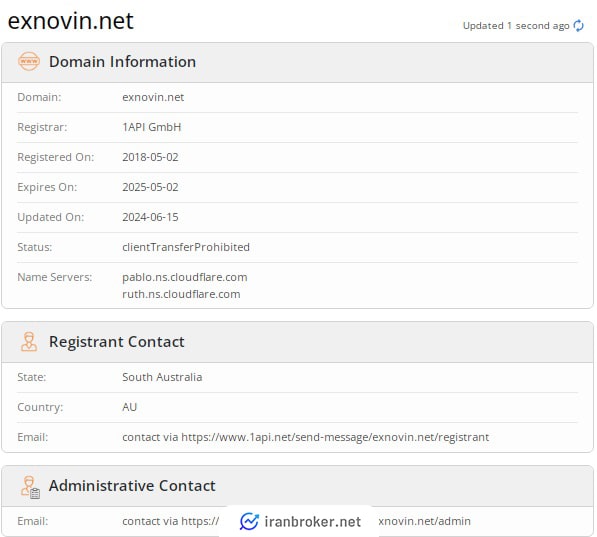Click the Updated 1 second ago text

pyautogui.click(x=516, y=26)
